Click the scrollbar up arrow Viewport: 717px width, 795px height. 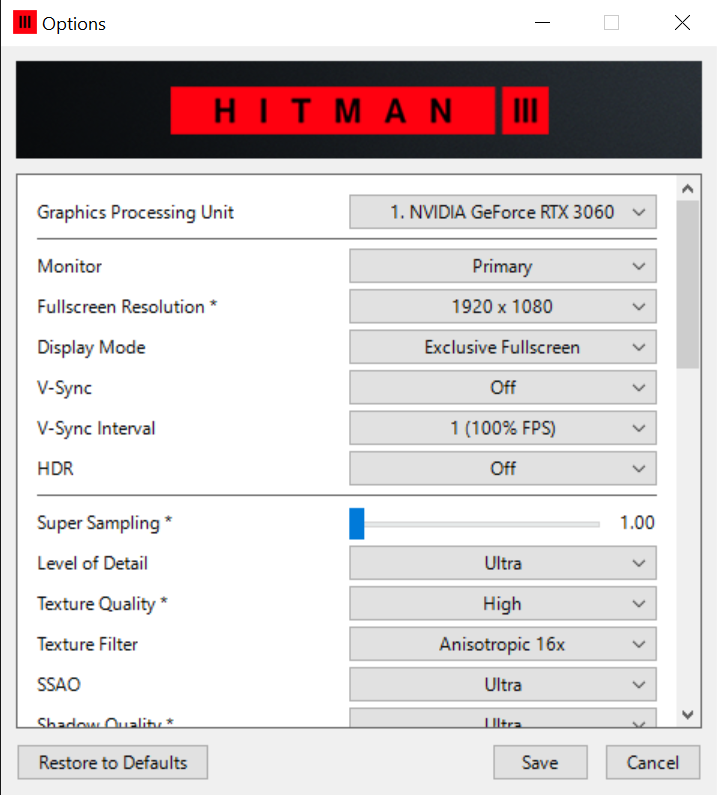tap(687, 188)
